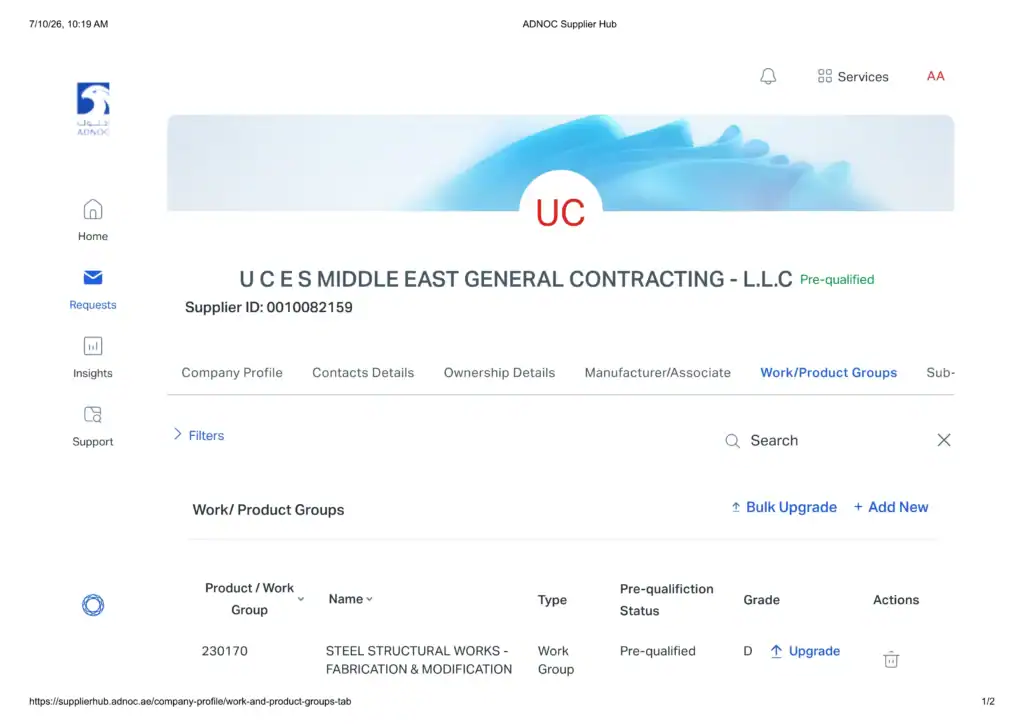Focus the Search input field
1024x724 pixels.
click(839, 441)
